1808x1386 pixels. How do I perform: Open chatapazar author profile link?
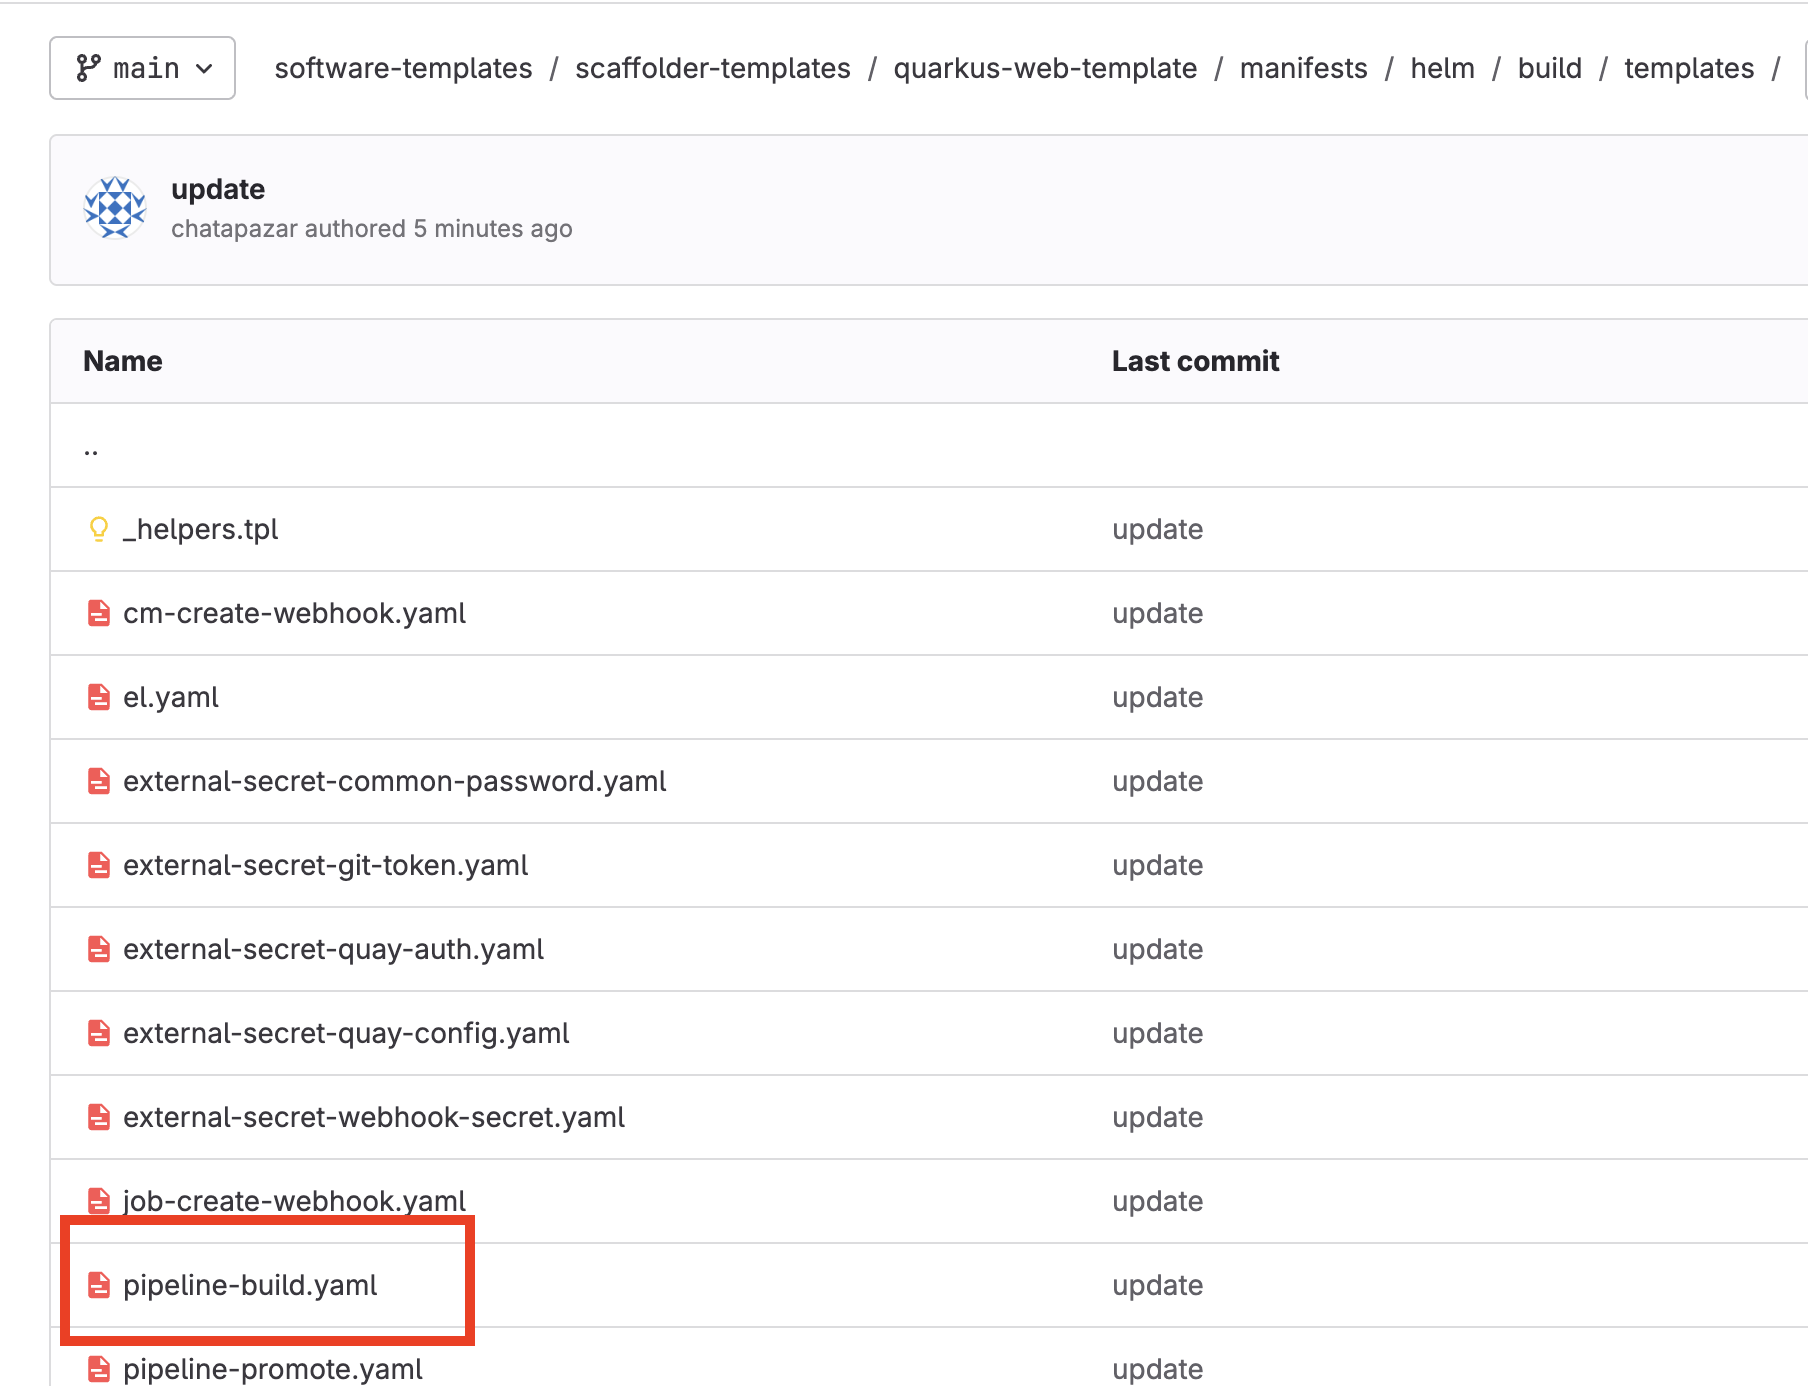click(234, 229)
